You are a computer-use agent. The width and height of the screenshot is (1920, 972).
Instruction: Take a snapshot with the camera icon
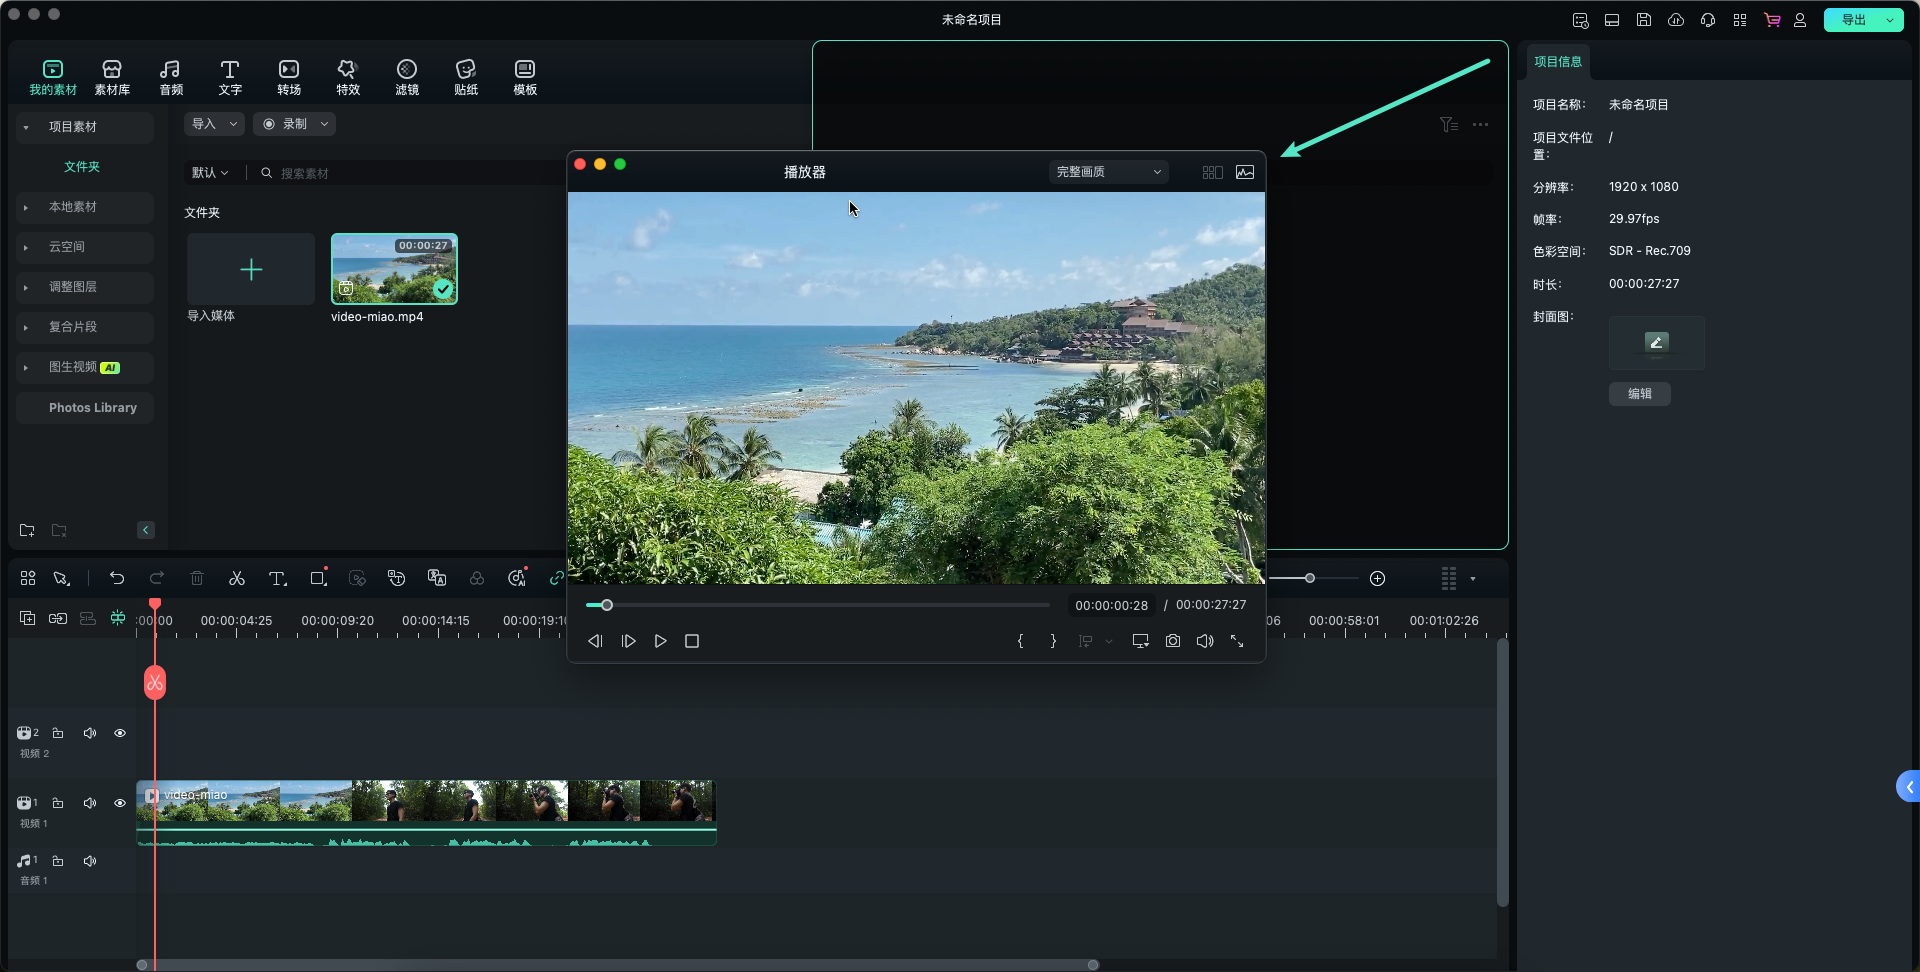click(1172, 641)
